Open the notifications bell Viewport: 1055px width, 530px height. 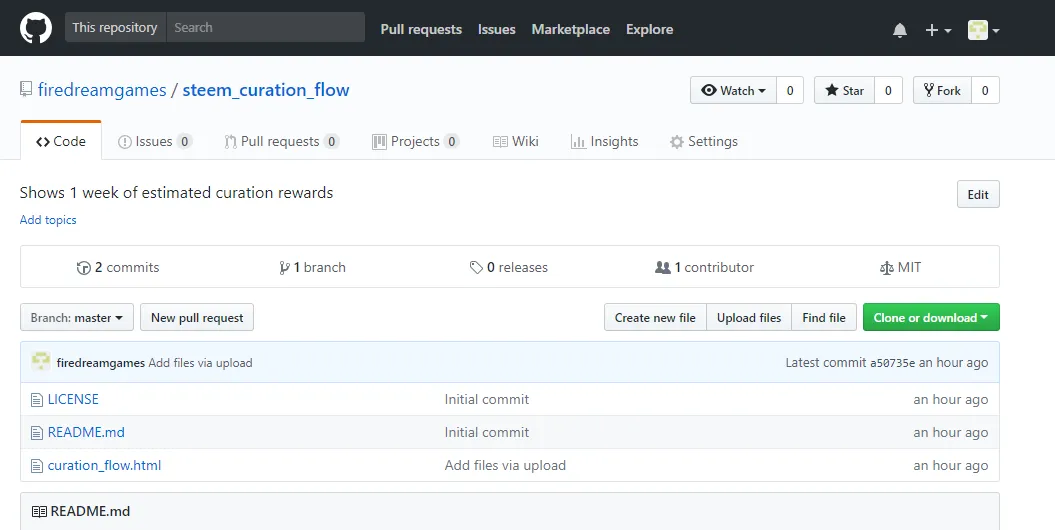(900, 30)
